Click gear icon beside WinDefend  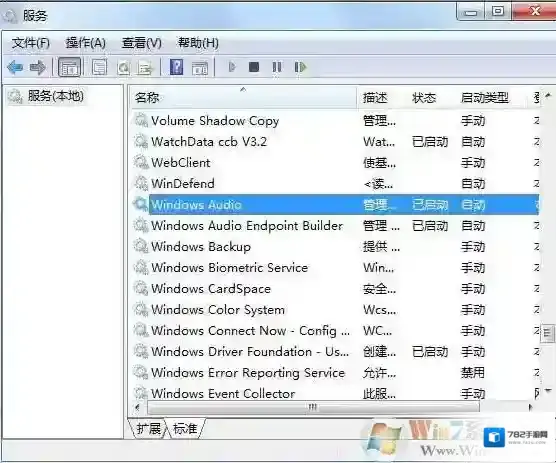[x=141, y=183]
